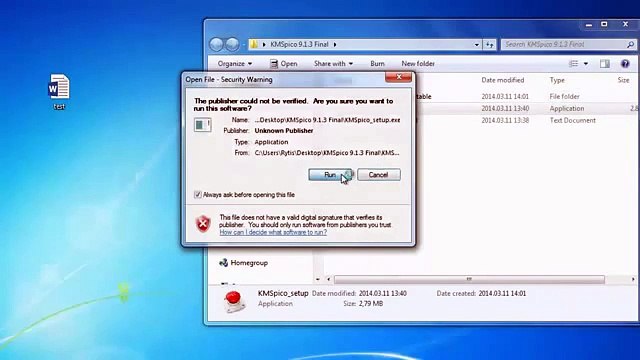This screenshot has height=360, width=640.
Task: Open the address bar history dropdown arrow
Action: pos(476,44)
